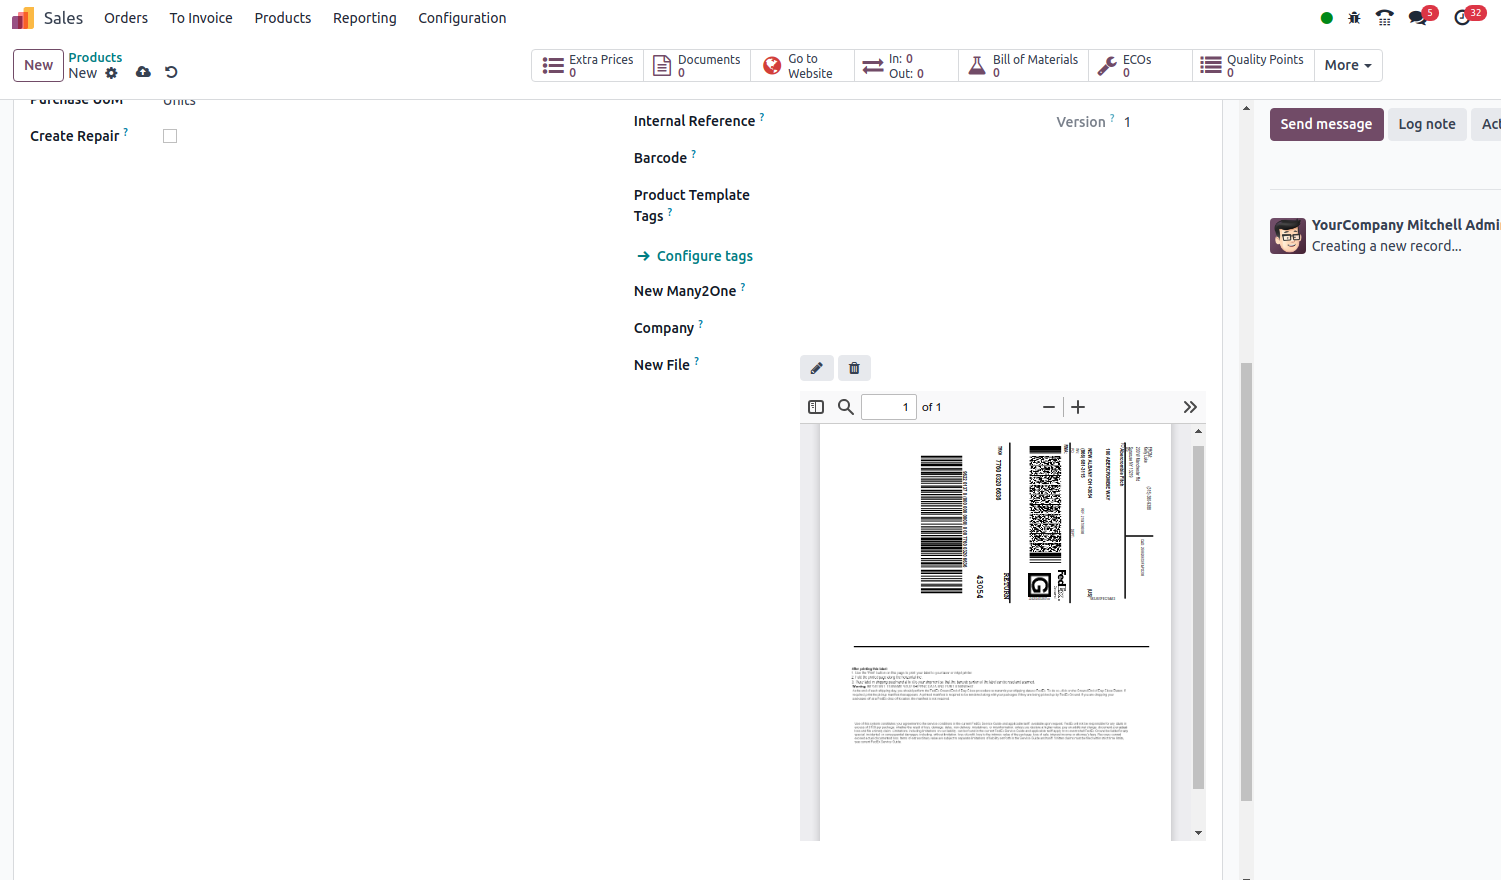Screen dimensions: 1501x880
Task: Click the New record button
Action: pyautogui.click(x=38, y=65)
